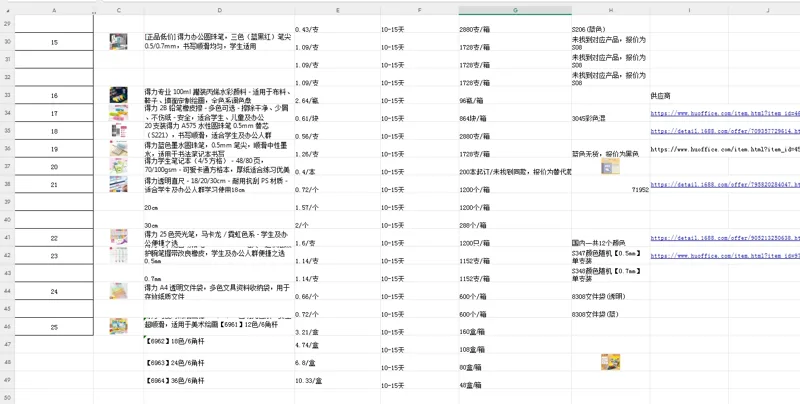Select highlighter product thumbnail in row 41
800x404 pixels.
coord(118,237)
